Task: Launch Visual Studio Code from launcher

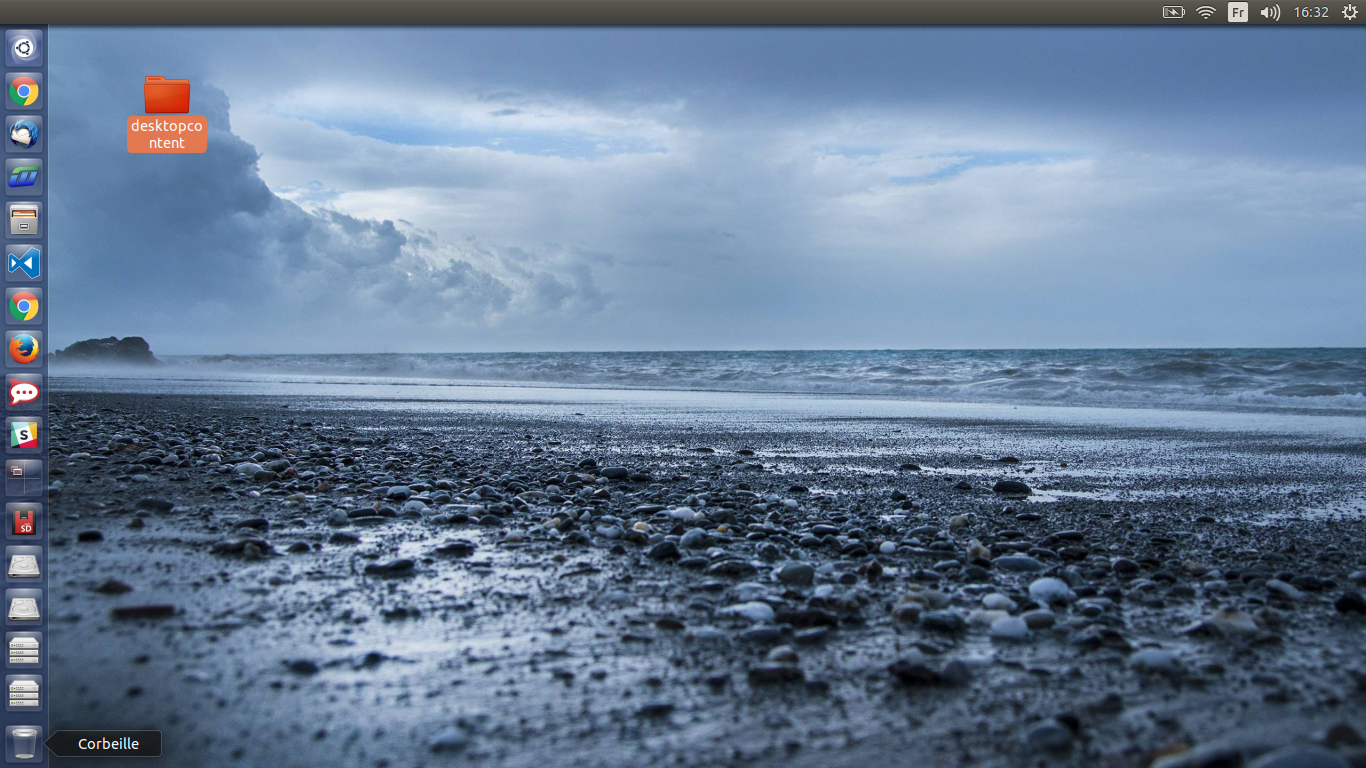Action: [x=24, y=263]
